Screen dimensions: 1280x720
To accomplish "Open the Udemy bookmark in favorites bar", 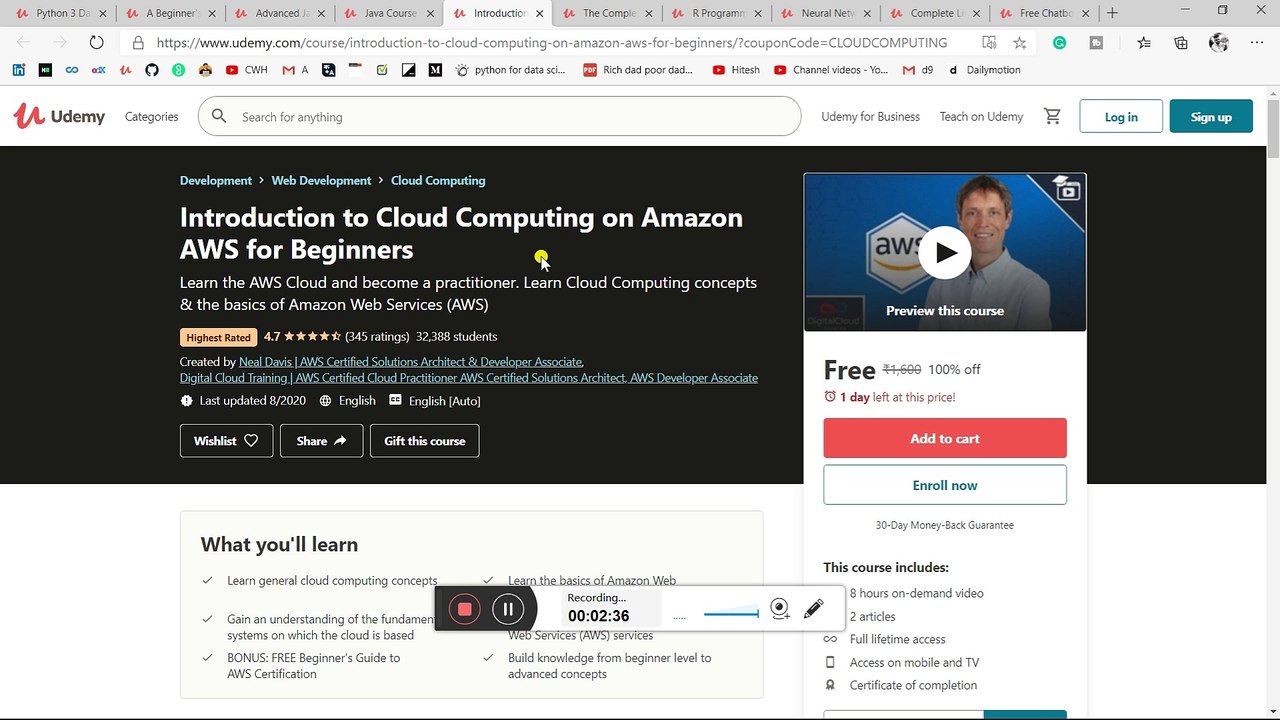I will 125,70.
